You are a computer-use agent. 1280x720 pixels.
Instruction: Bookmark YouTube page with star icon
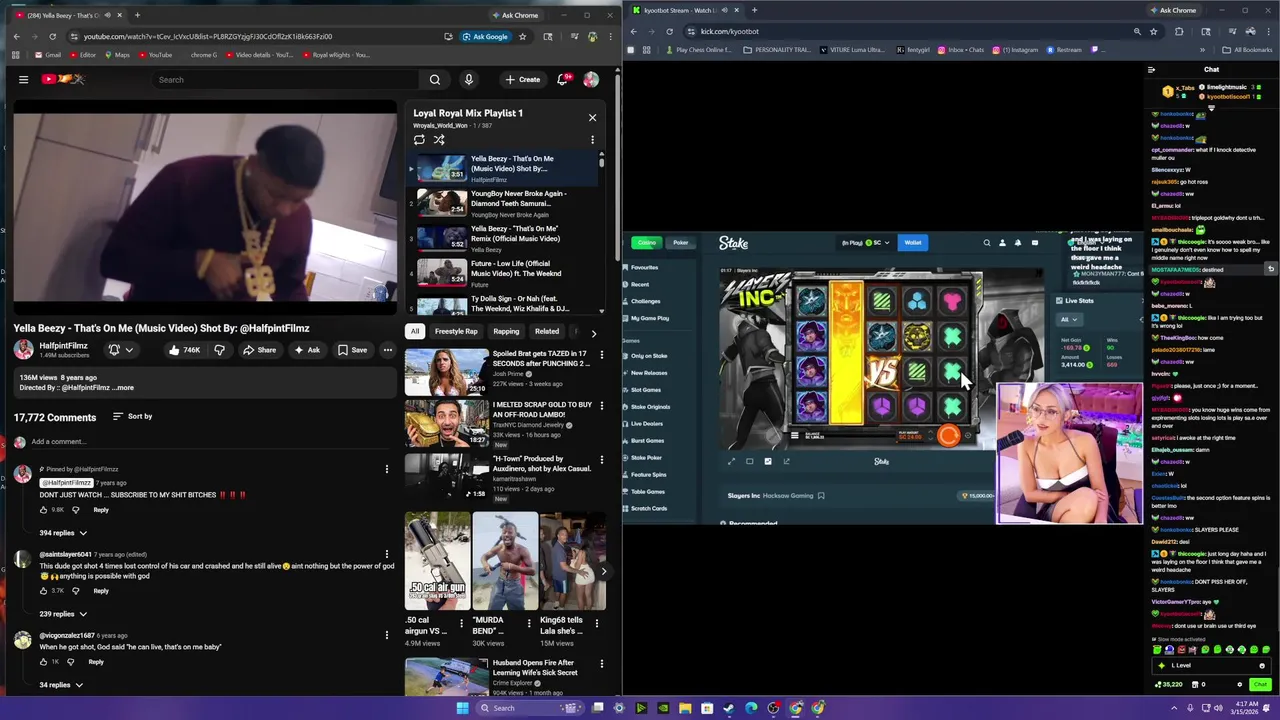(522, 37)
